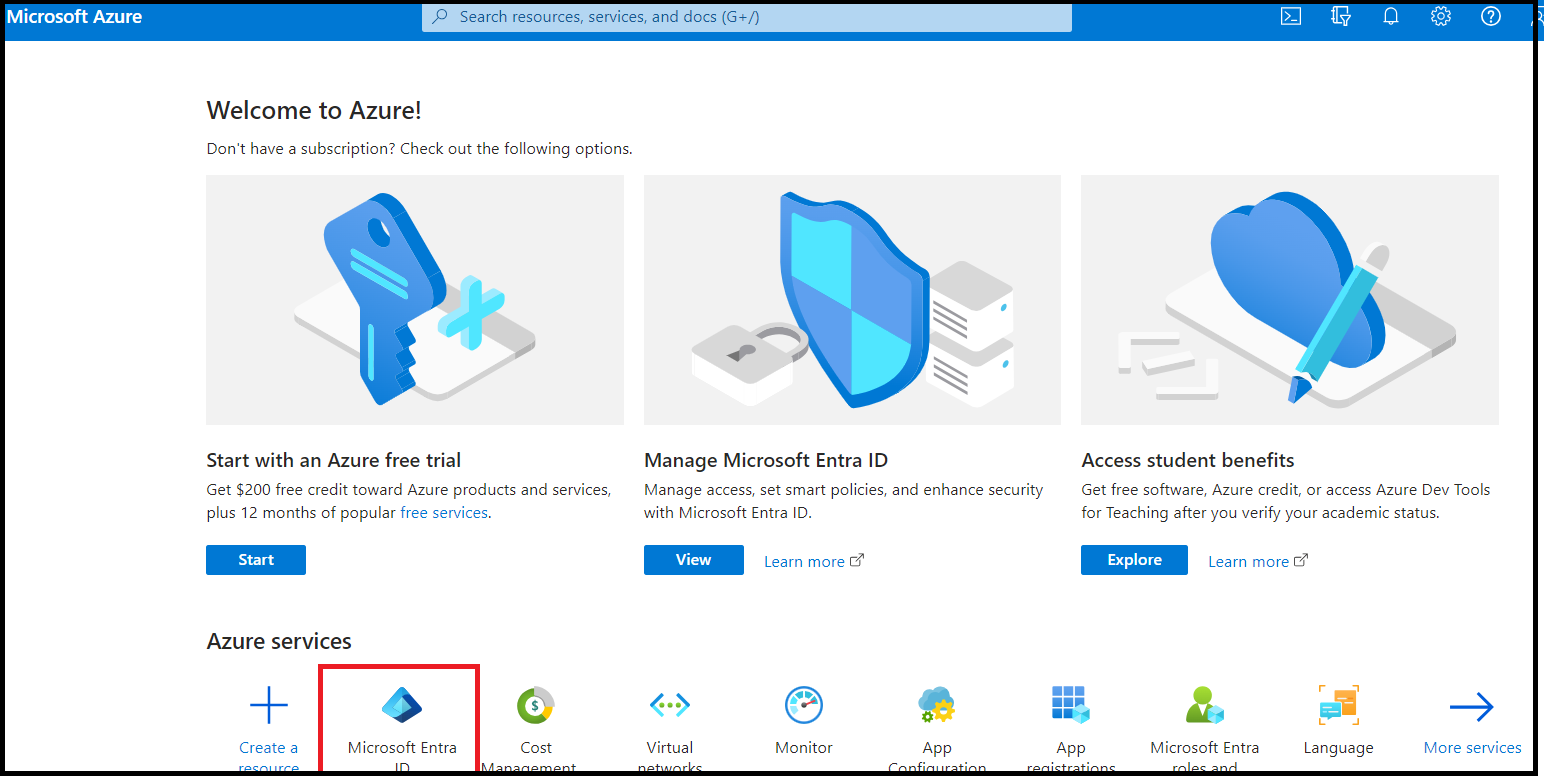The width and height of the screenshot is (1544, 778).
Task: Click the search magnifier icon
Action: pyautogui.click(x=440, y=16)
